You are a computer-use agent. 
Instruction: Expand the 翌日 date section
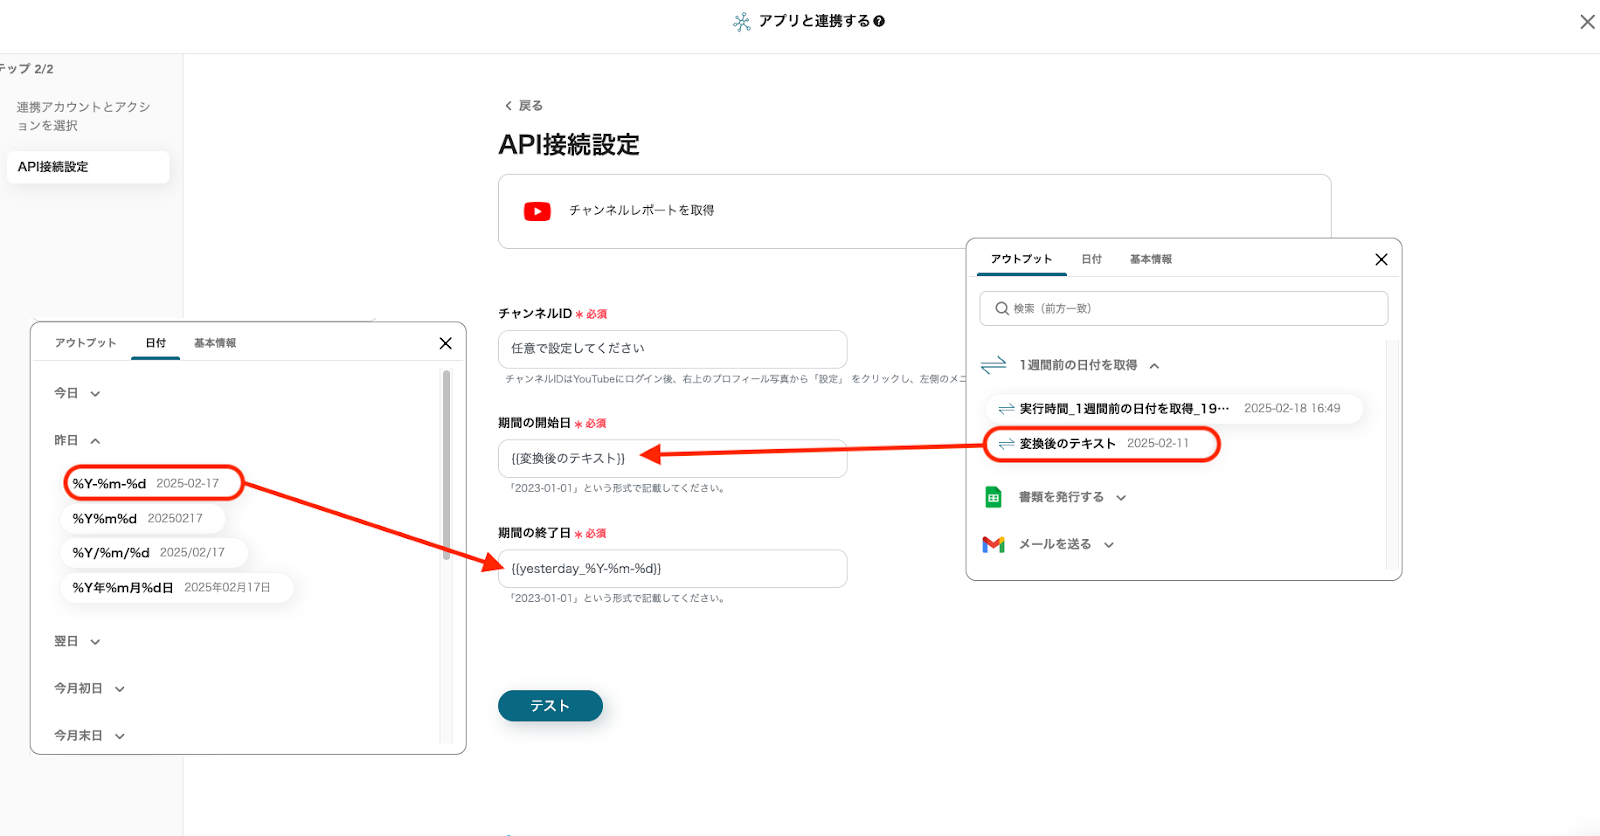click(x=78, y=642)
